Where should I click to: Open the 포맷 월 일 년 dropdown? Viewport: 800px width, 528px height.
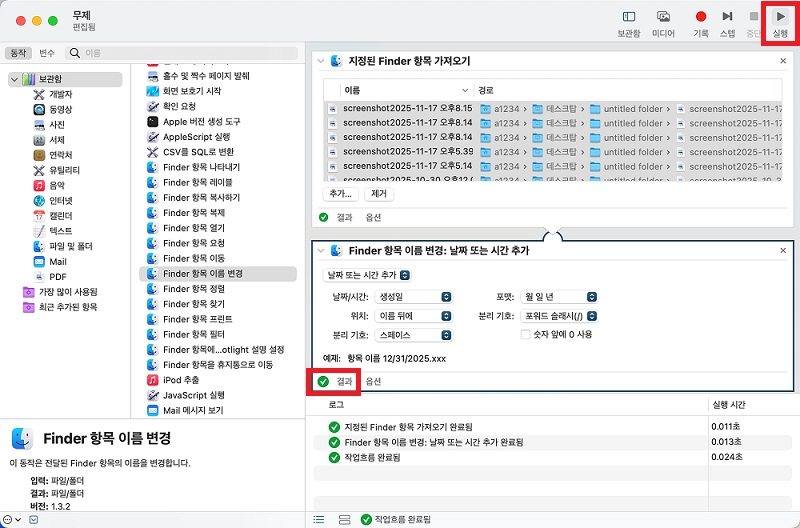[x=559, y=297]
